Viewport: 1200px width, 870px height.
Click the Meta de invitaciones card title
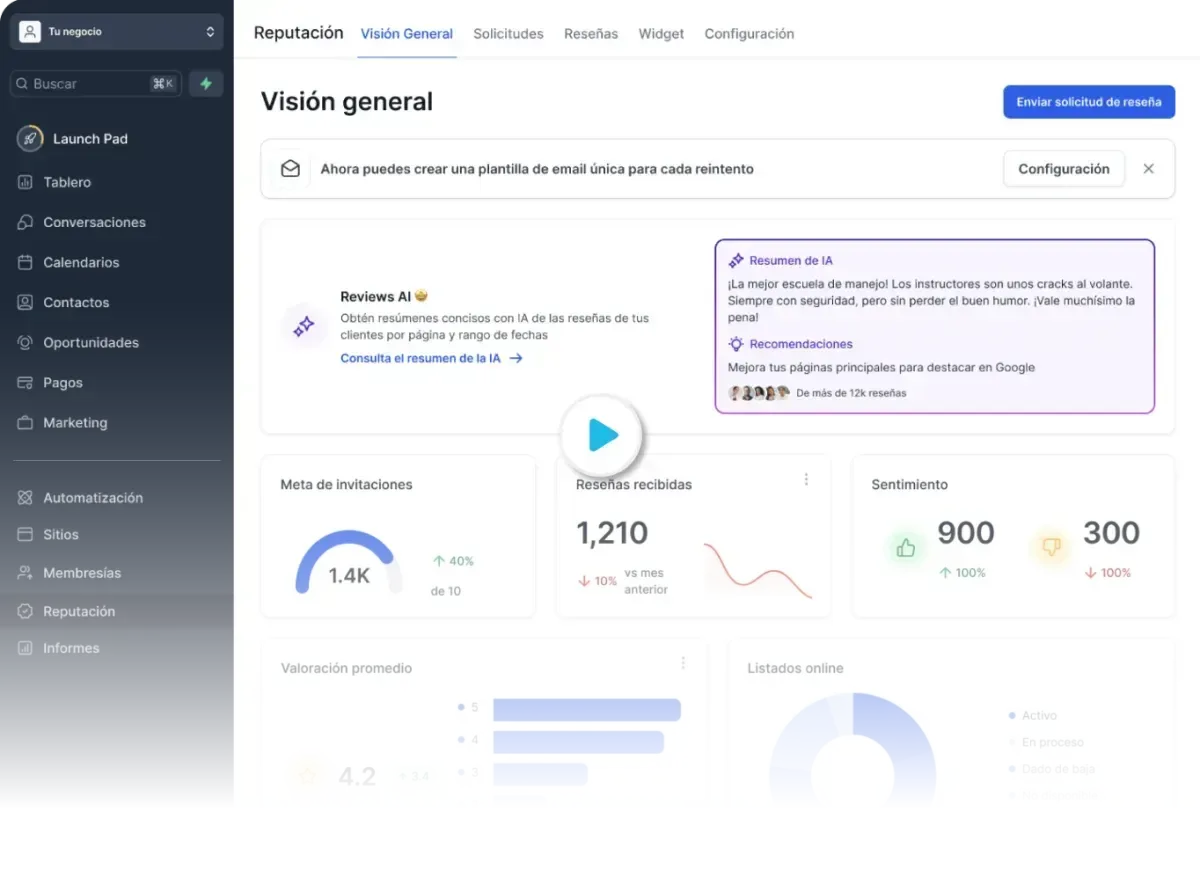[x=346, y=485]
